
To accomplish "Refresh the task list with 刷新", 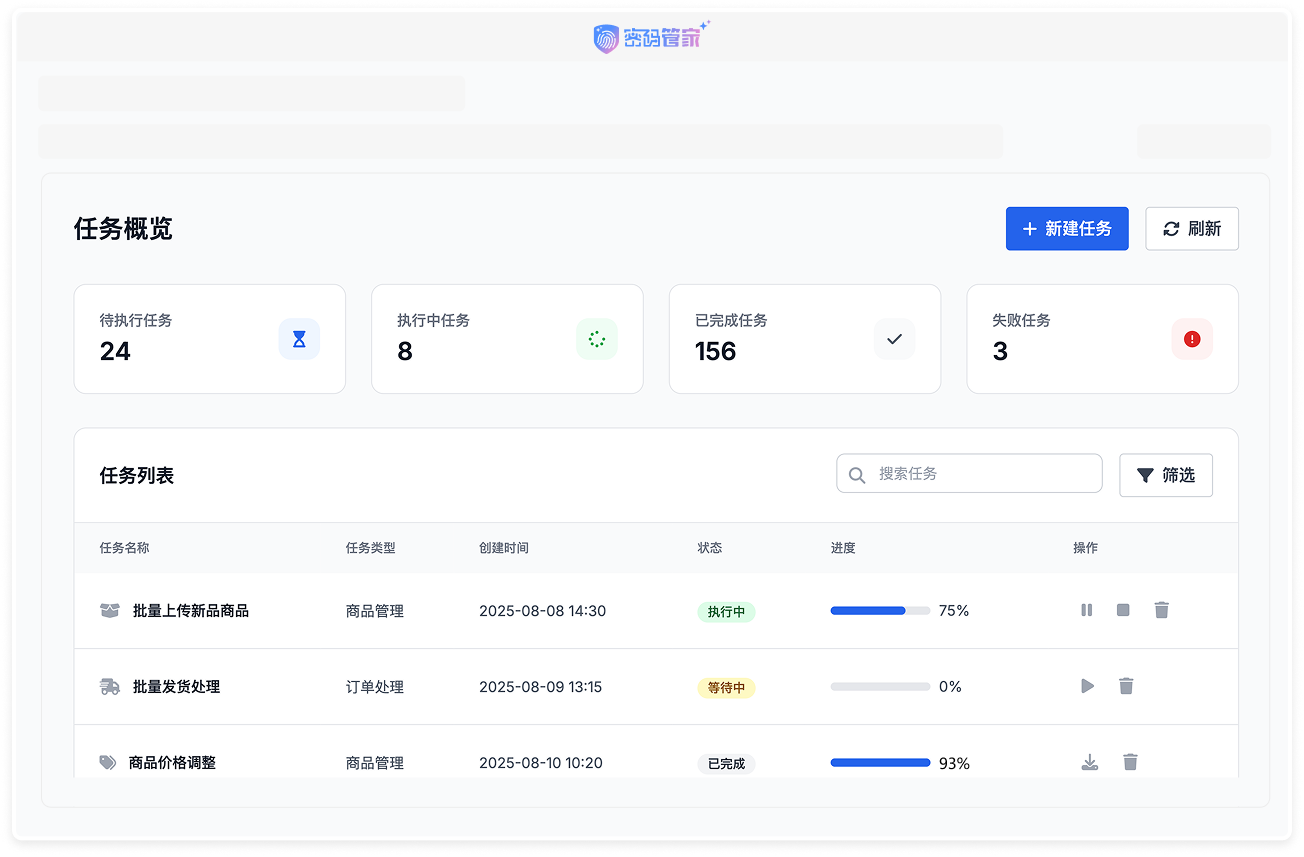I will 1192,229.
